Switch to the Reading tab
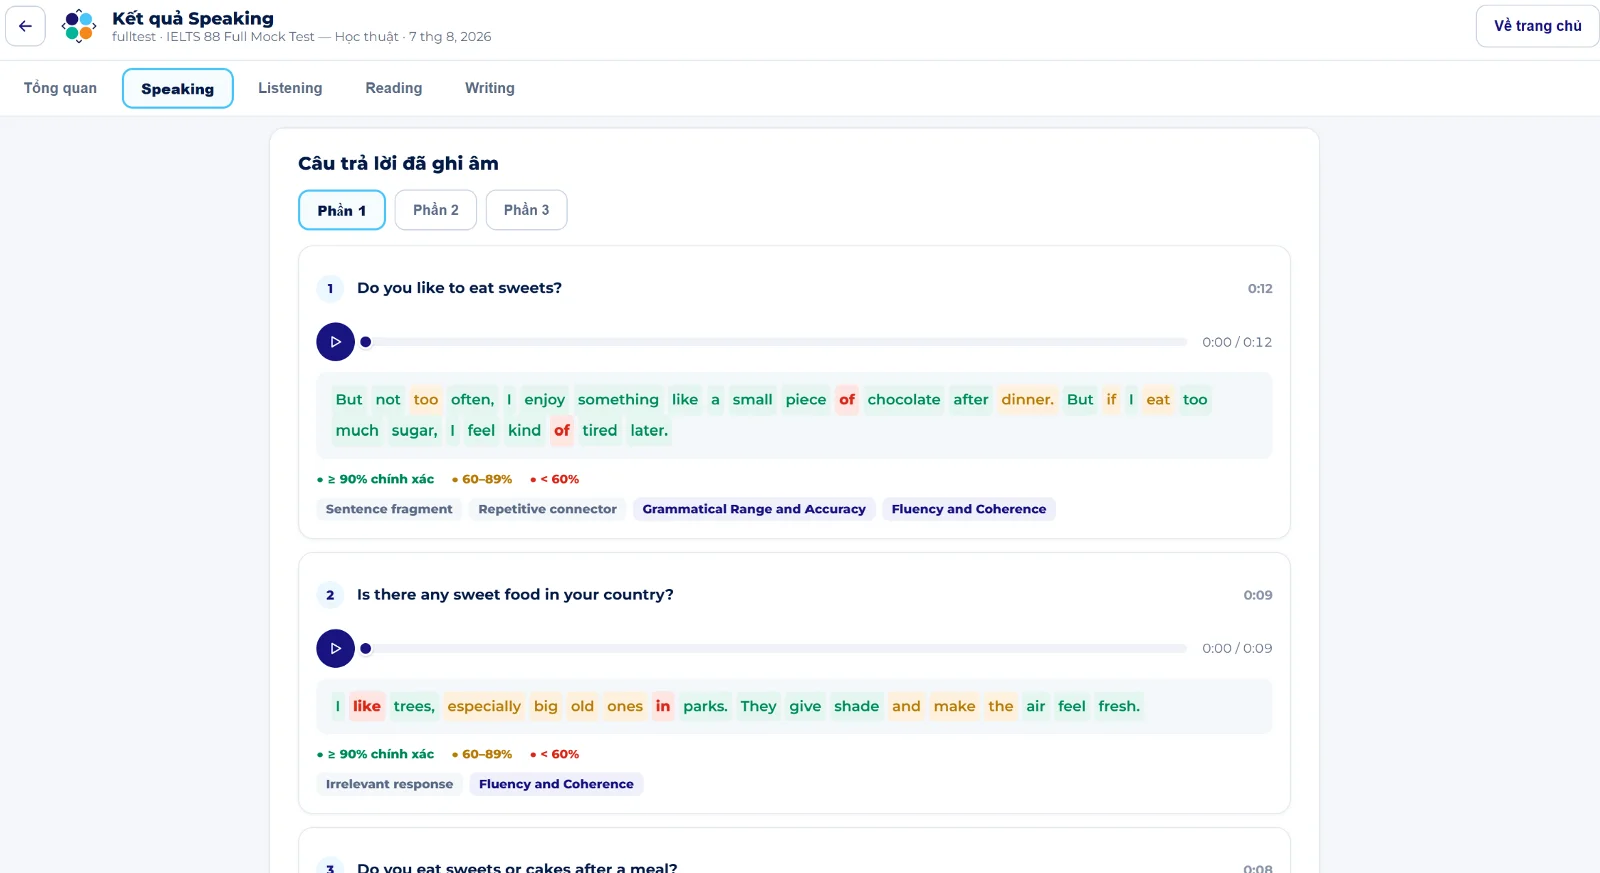Image resolution: width=1600 pixels, height=873 pixels. point(394,88)
